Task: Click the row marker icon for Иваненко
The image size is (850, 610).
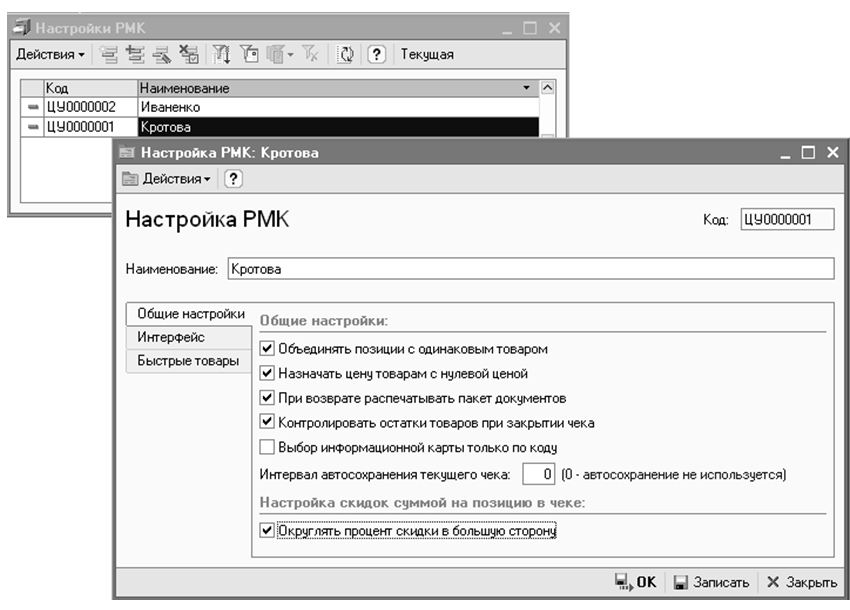Action: pyautogui.click(x=33, y=107)
